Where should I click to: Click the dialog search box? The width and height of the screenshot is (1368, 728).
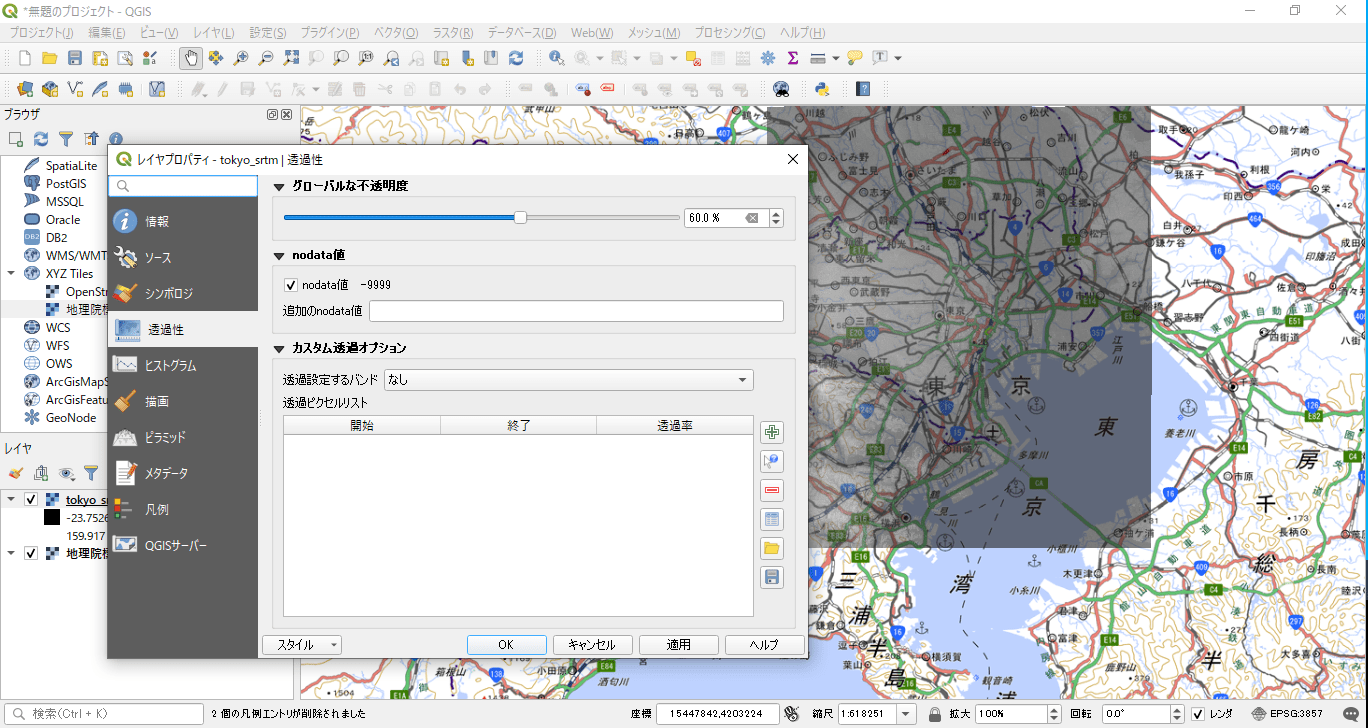tap(184, 186)
